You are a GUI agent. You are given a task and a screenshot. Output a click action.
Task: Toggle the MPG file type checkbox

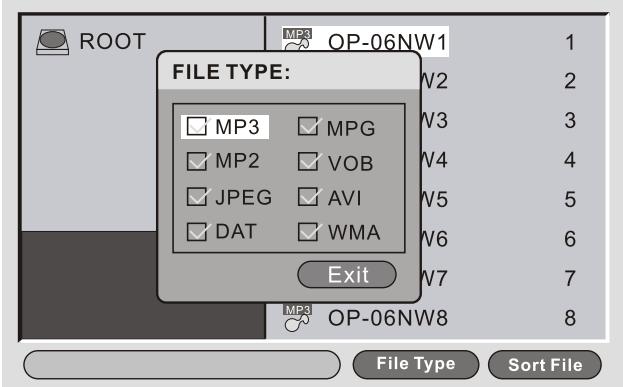[x=308, y=126]
